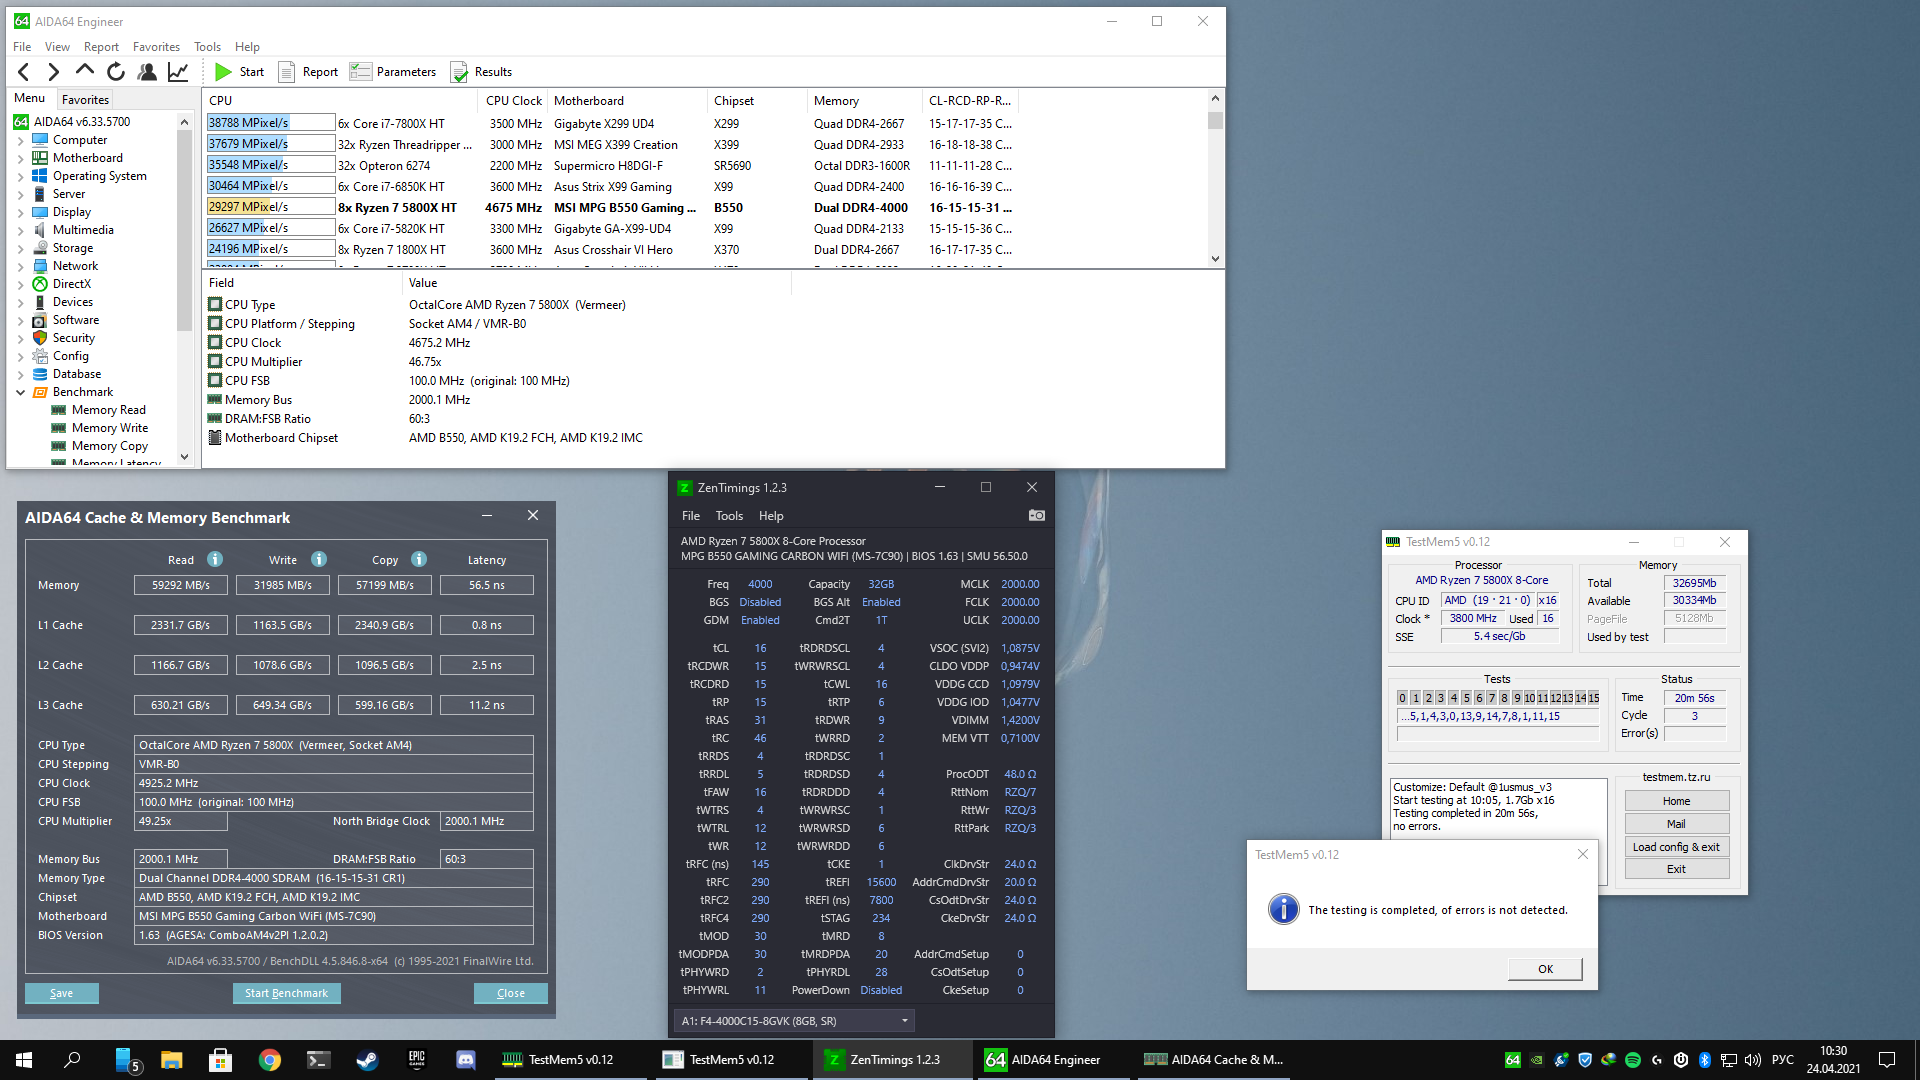Screen dimensions: 1920x1080
Task: Click Load config & exit button
Action: point(1676,847)
